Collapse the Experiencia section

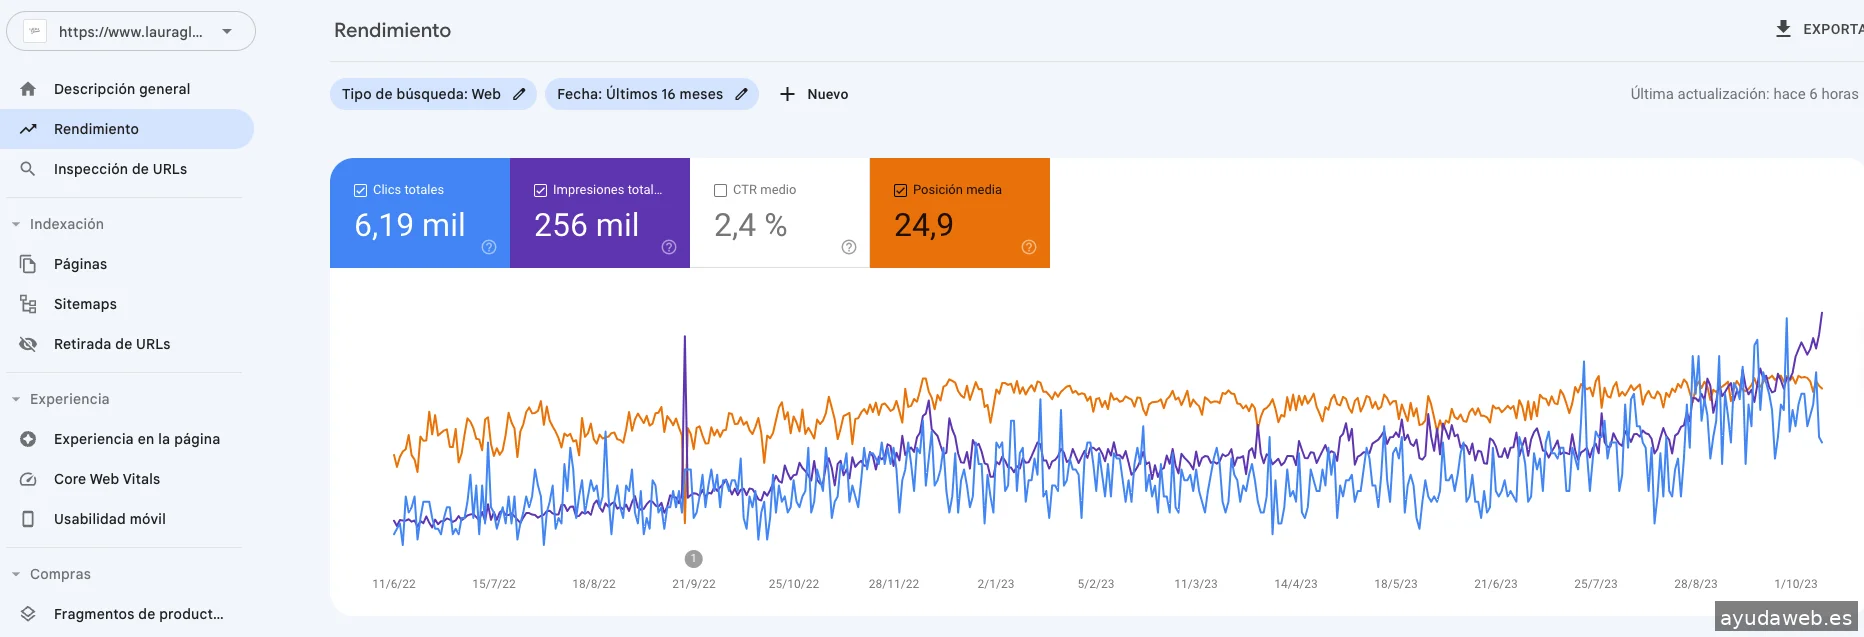tap(16, 399)
